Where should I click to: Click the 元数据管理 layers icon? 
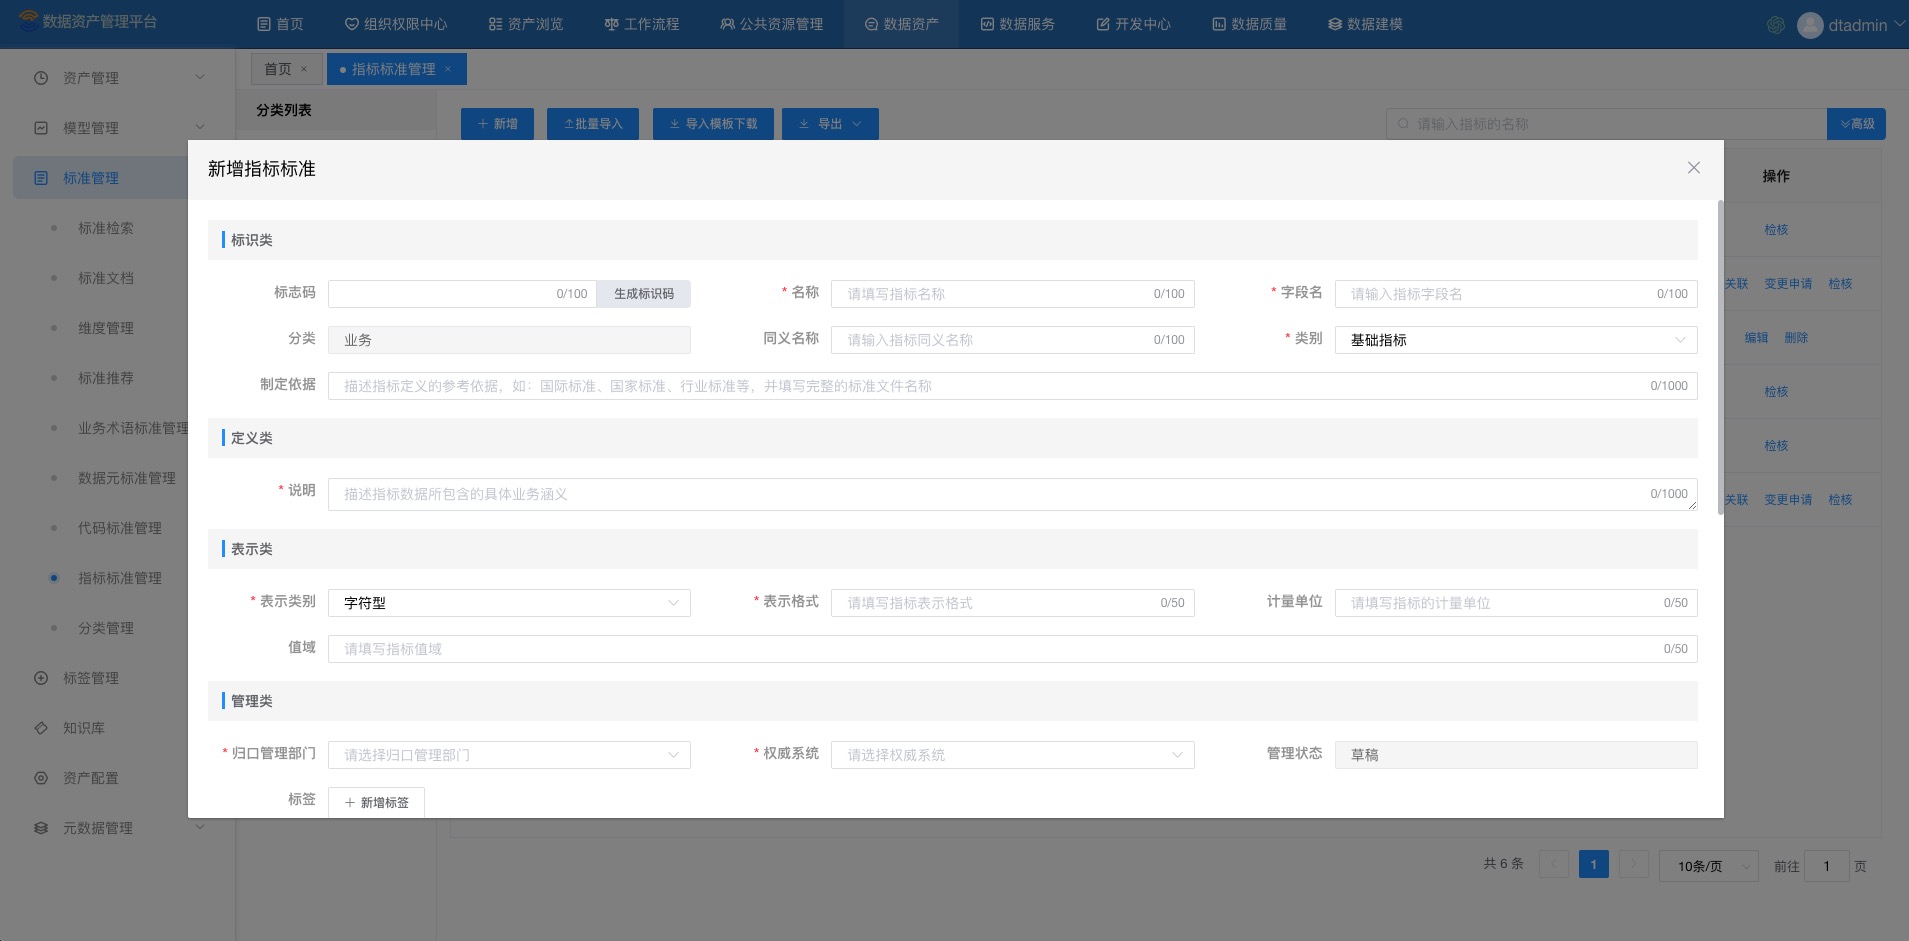(x=41, y=828)
